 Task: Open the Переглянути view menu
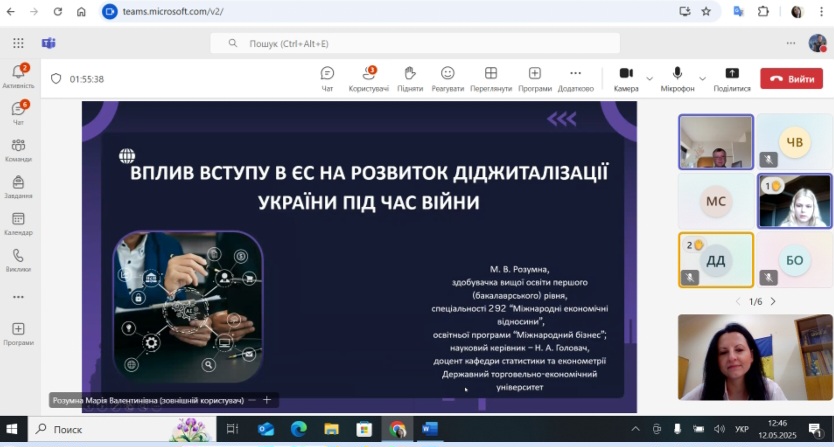point(491,78)
